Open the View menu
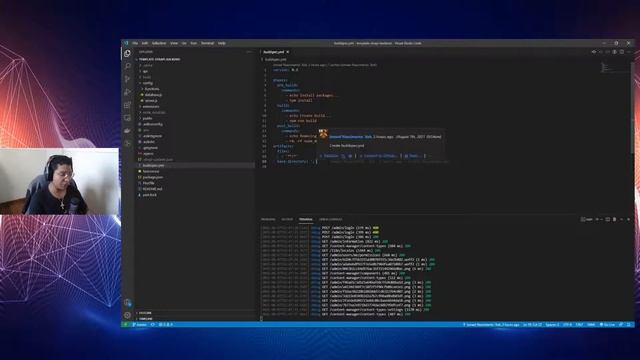Viewport: 640px width, 360px height. pos(174,43)
